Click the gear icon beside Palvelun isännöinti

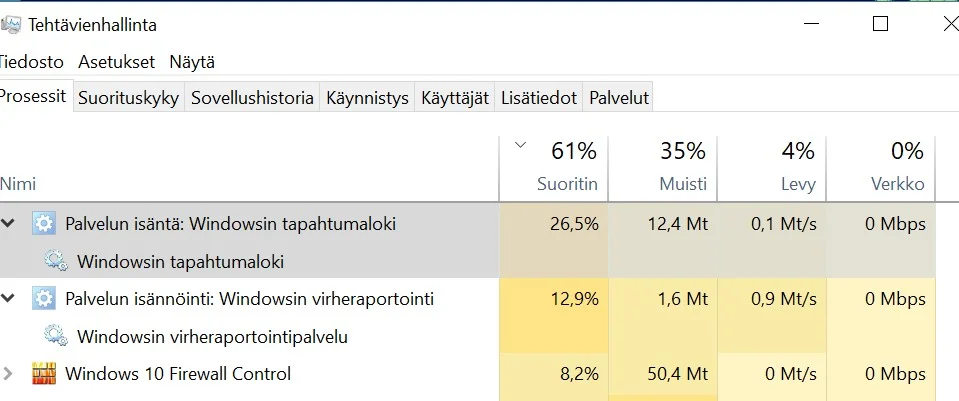[x=44, y=299]
